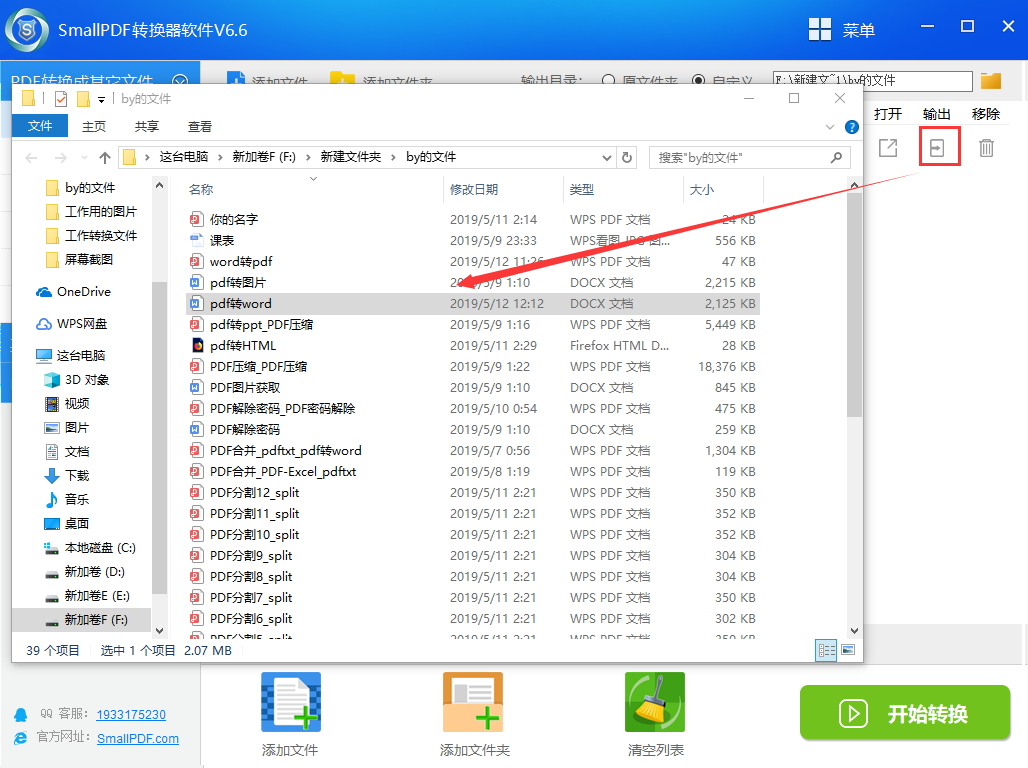
Task: Click the navigation pane scrollbar thumb
Action: [x=159, y=438]
